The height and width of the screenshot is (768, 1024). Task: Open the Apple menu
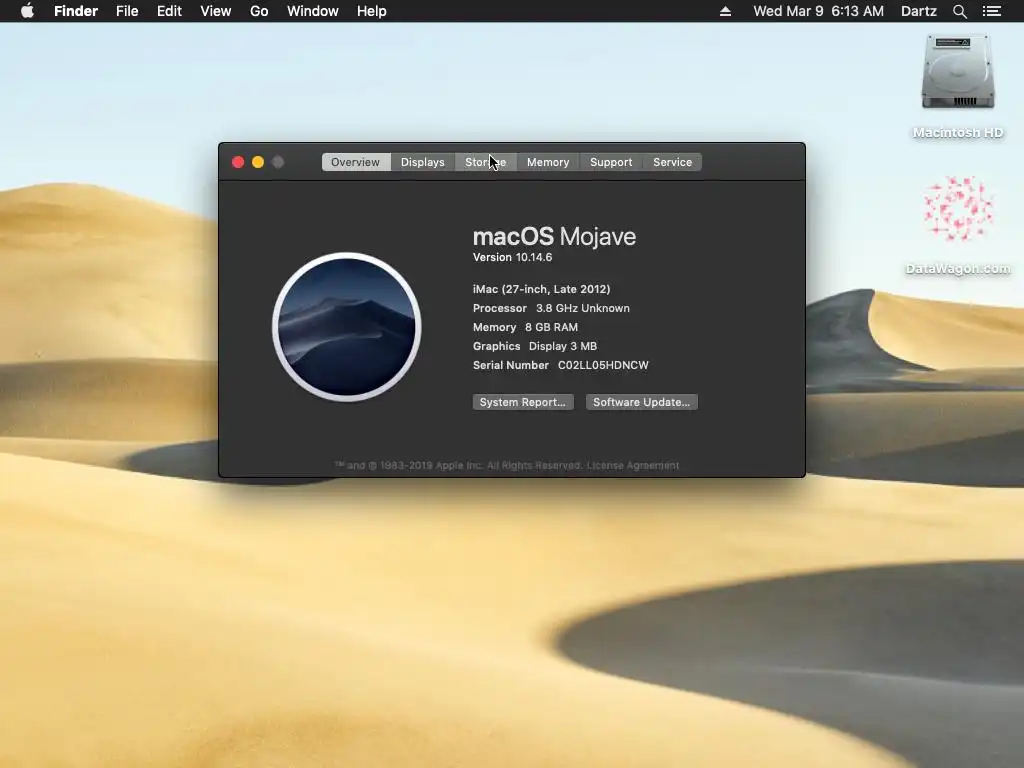click(27, 11)
